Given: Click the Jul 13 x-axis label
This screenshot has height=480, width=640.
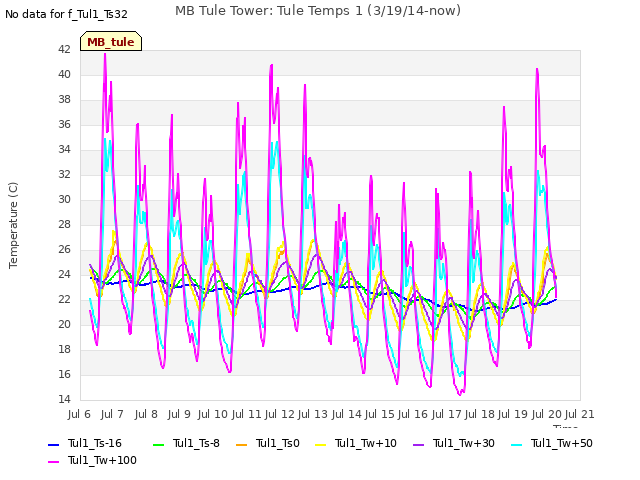Looking at the screenshot, I should coord(313,414).
